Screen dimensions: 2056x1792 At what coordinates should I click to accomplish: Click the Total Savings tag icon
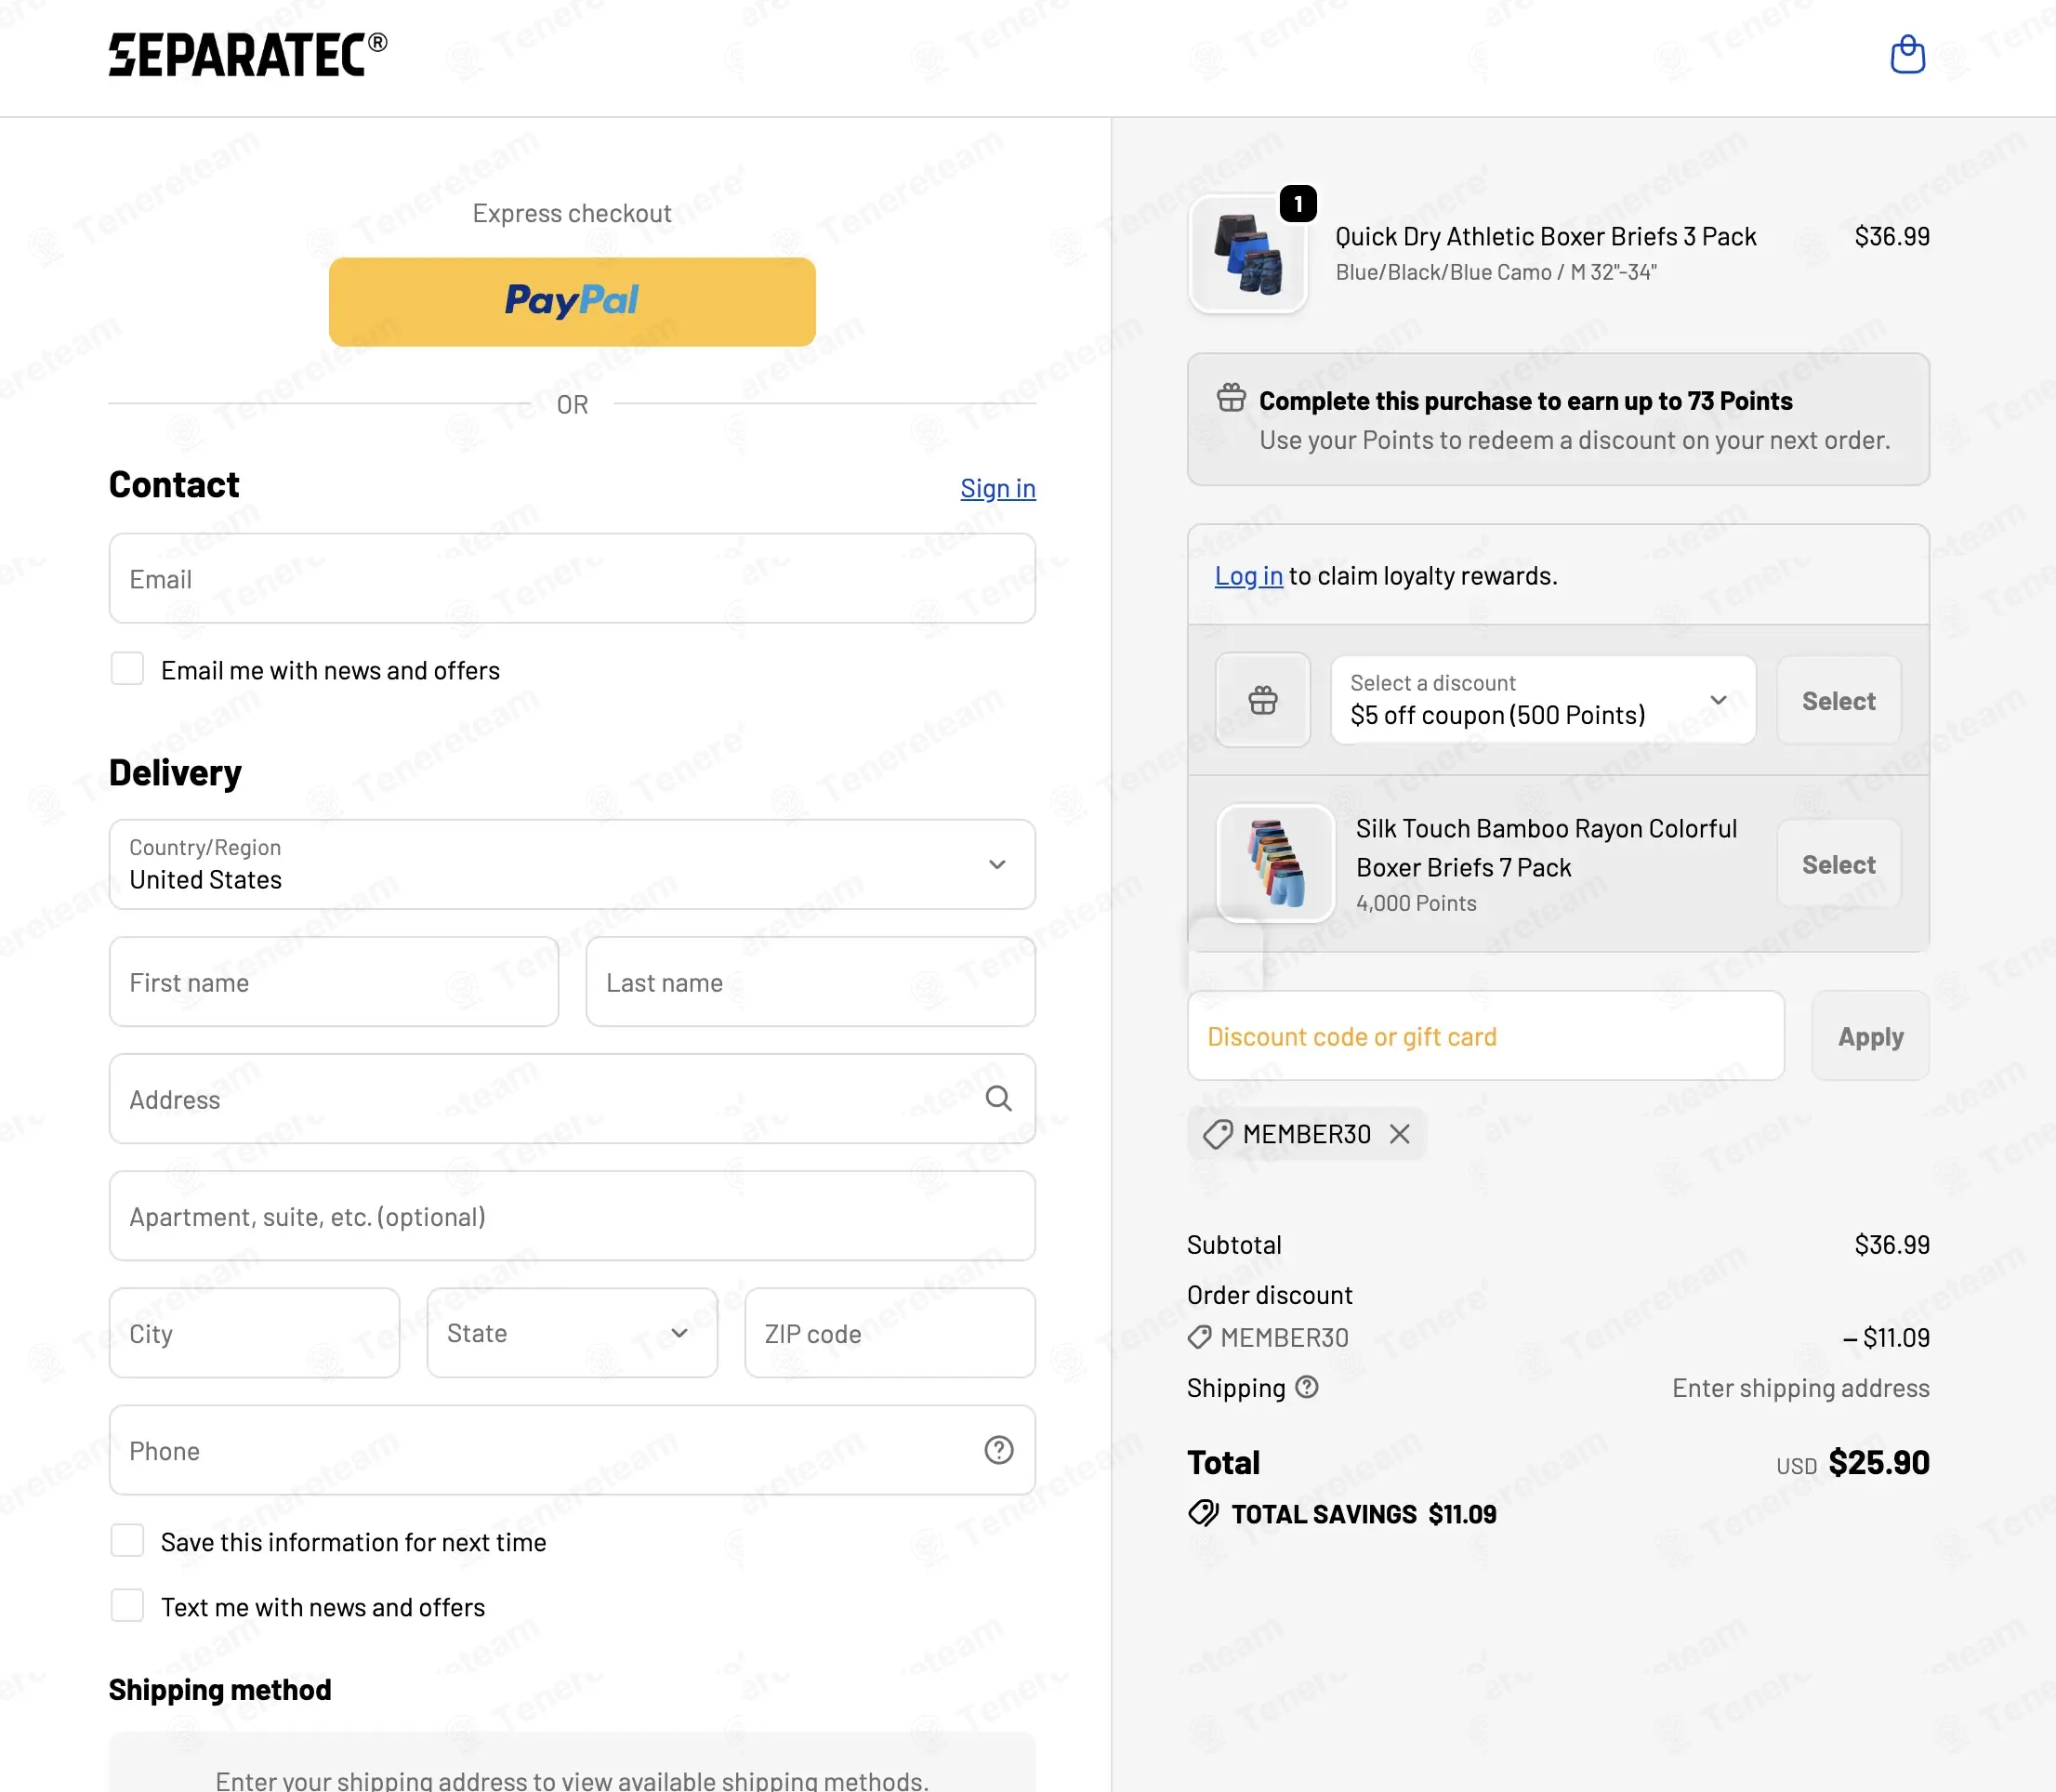pyautogui.click(x=1203, y=1513)
